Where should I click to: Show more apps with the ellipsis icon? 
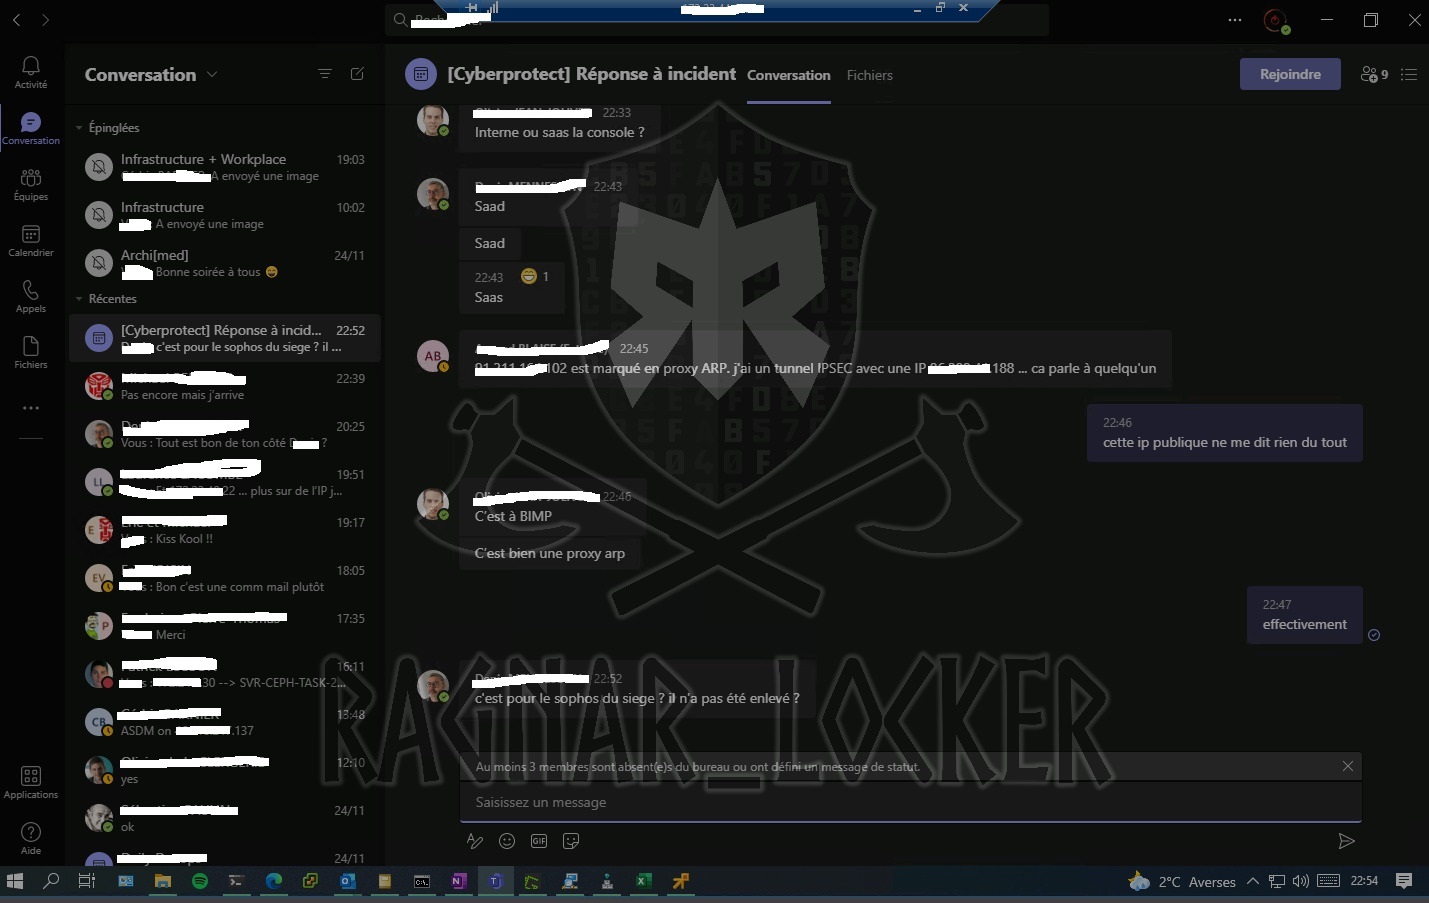click(31, 408)
